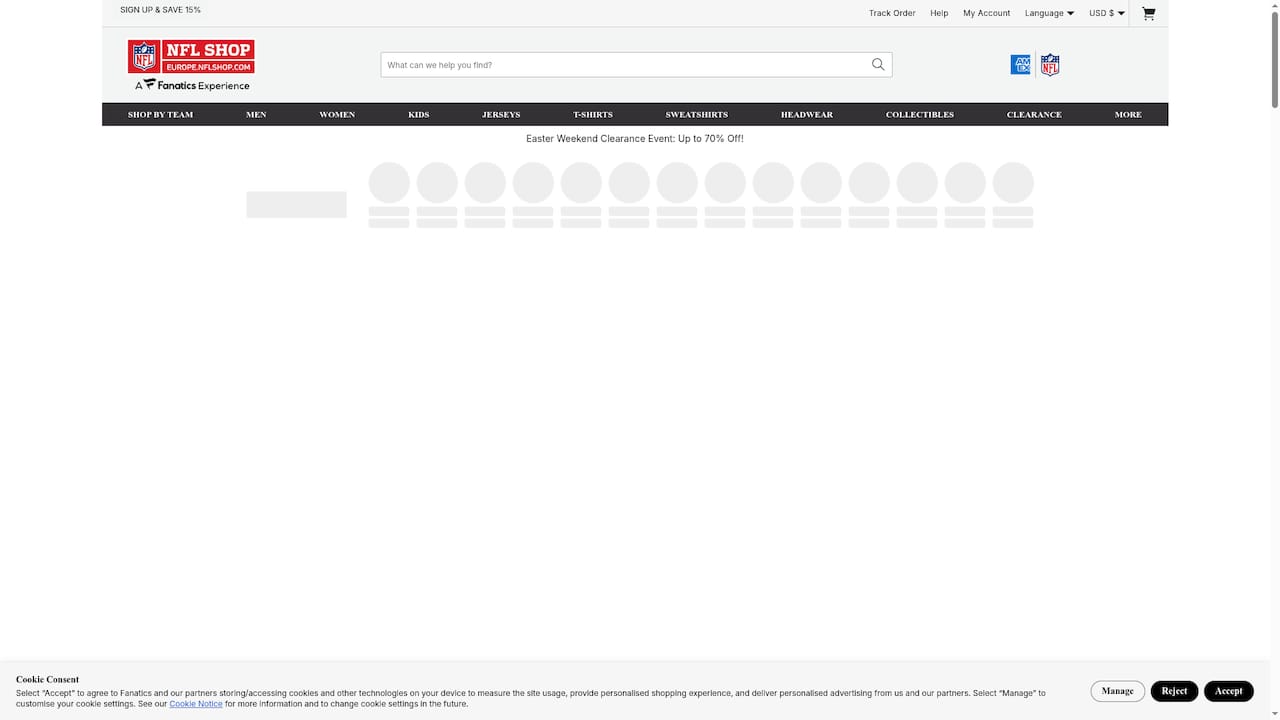The image size is (1280, 720).
Task: Open the Shop By Team menu
Action: [160, 114]
